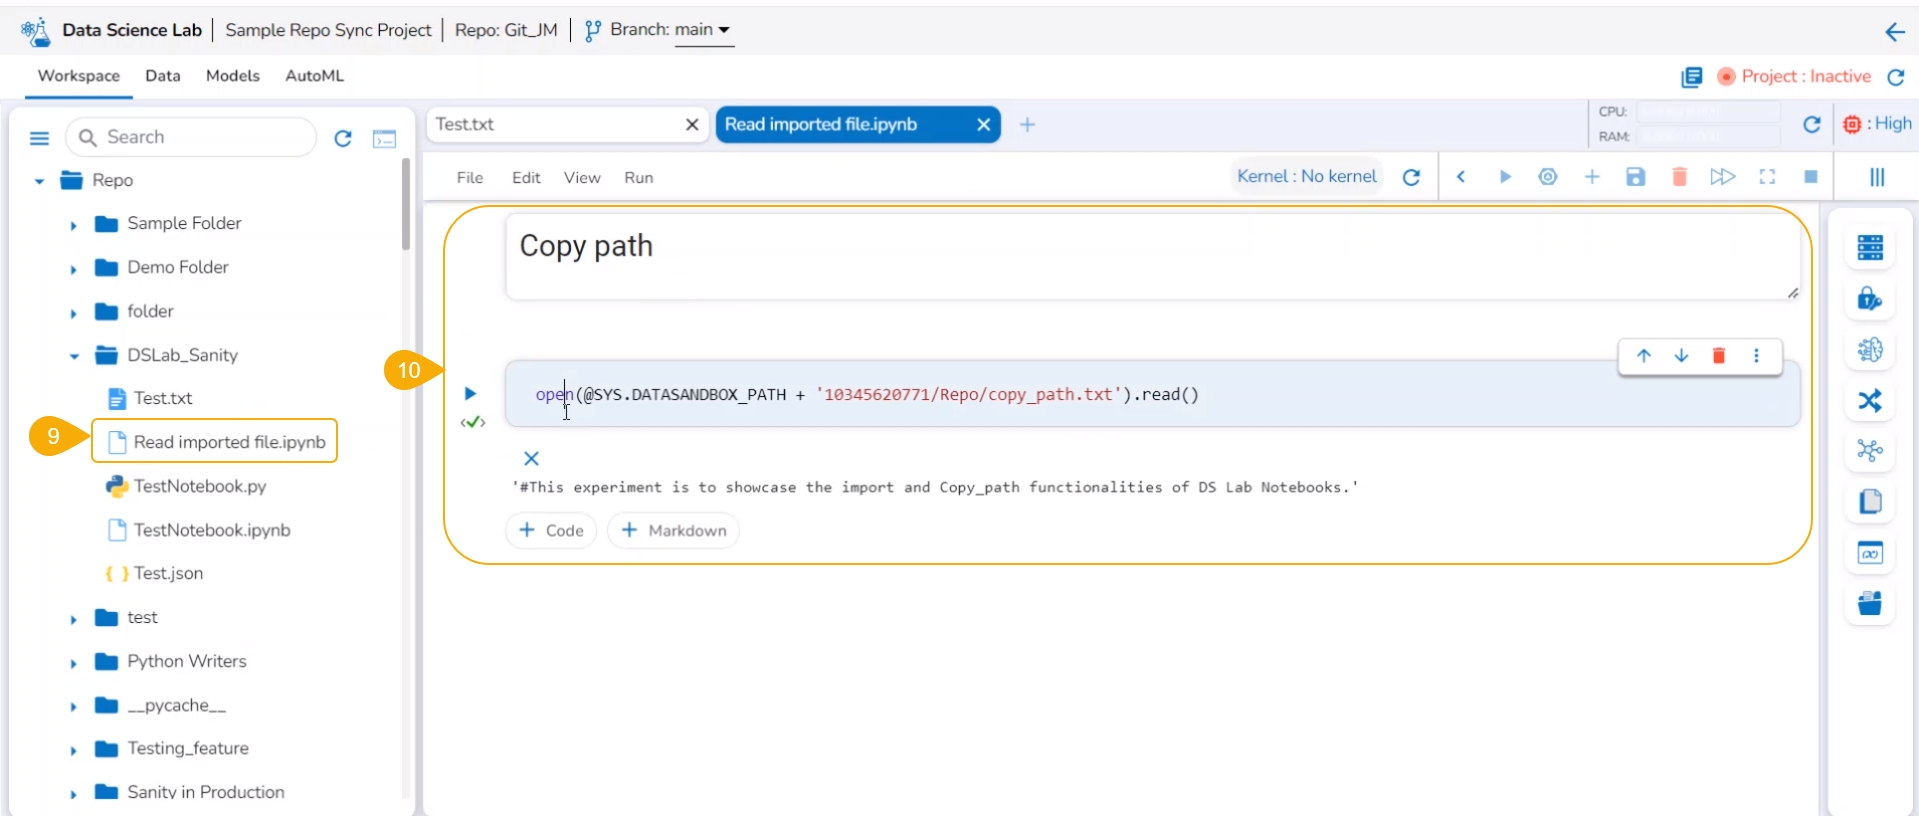1919x816 pixels.
Task: Toggle fullscreen mode for the notebook
Action: click(1767, 177)
